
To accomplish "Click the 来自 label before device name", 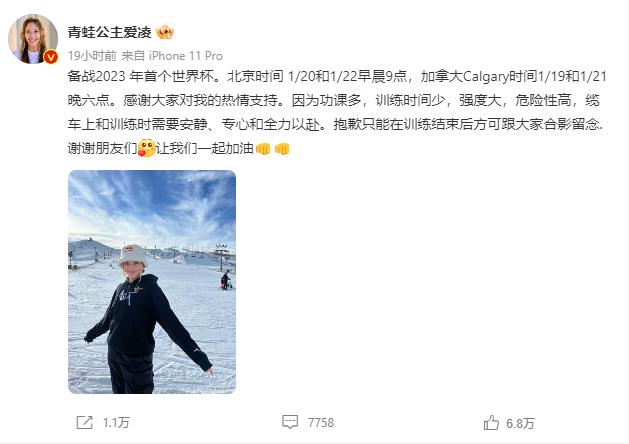I will tap(133, 56).
